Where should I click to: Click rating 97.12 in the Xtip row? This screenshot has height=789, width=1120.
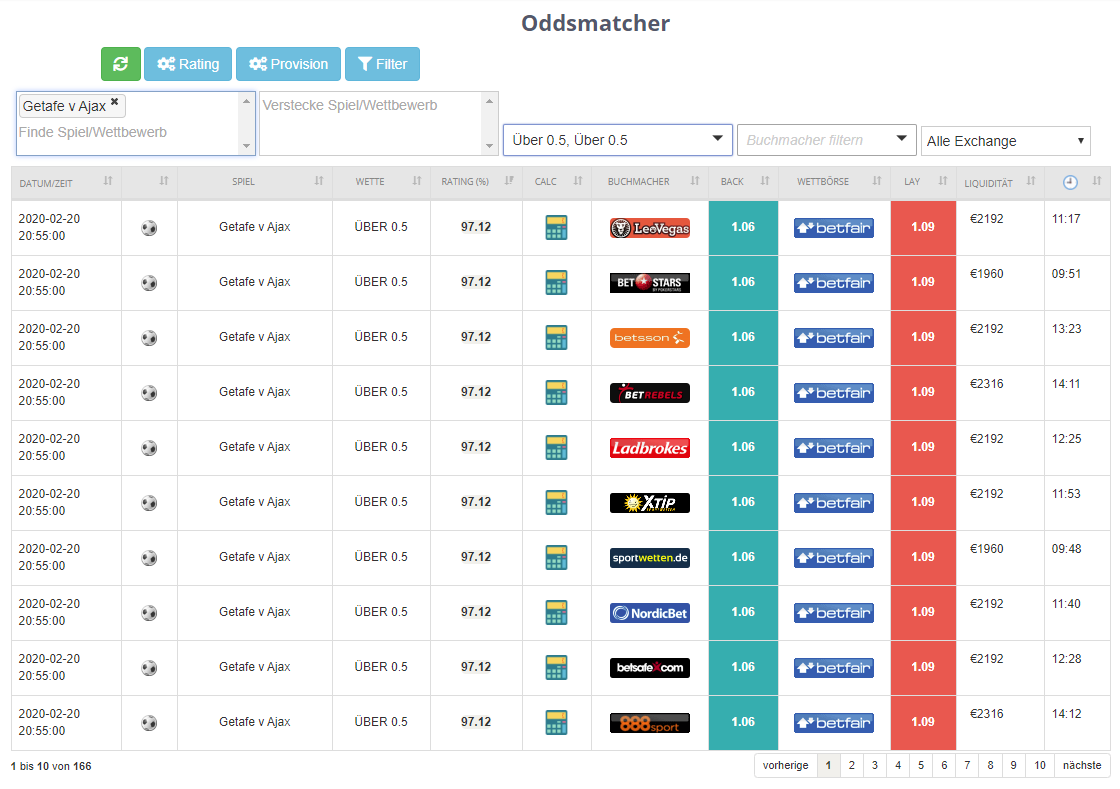476,502
